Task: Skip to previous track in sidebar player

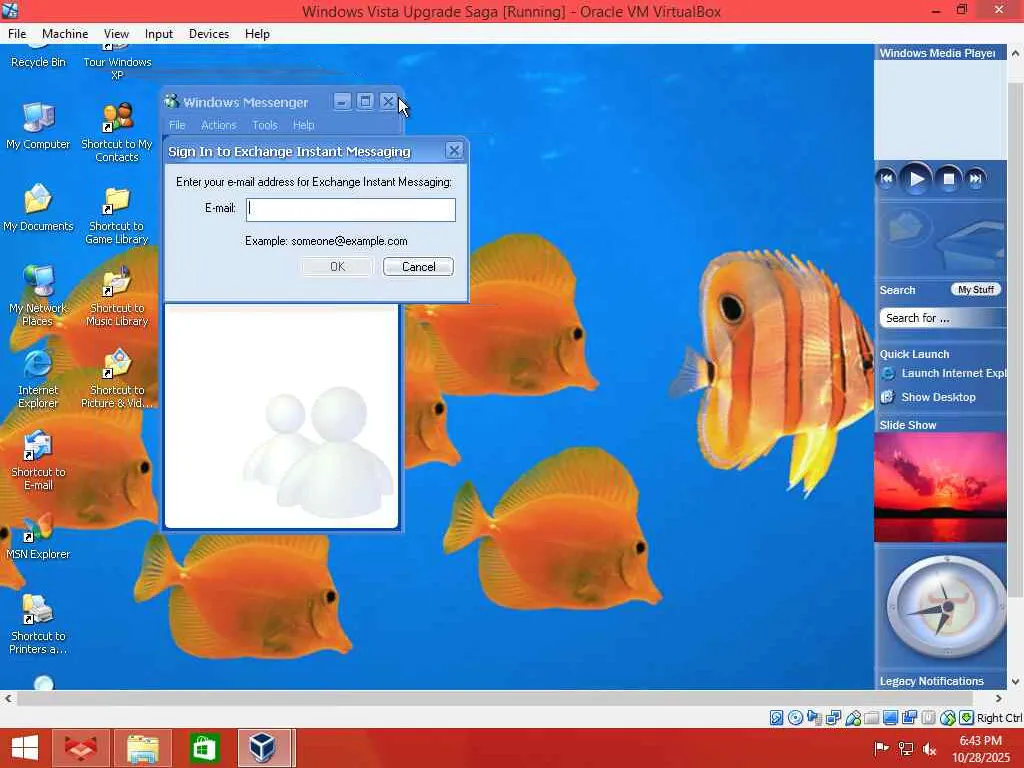Action: pos(886,179)
